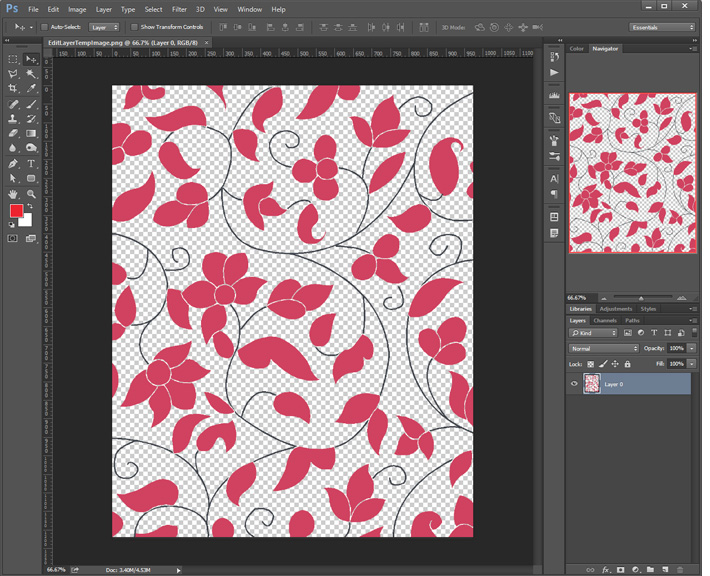Expand the Kind layer filter dropdown
This screenshot has height=576, width=710.
tap(594, 333)
